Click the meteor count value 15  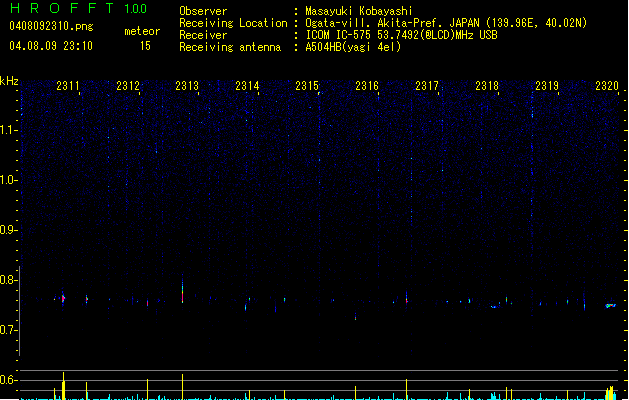pyautogui.click(x=145, y=46)
